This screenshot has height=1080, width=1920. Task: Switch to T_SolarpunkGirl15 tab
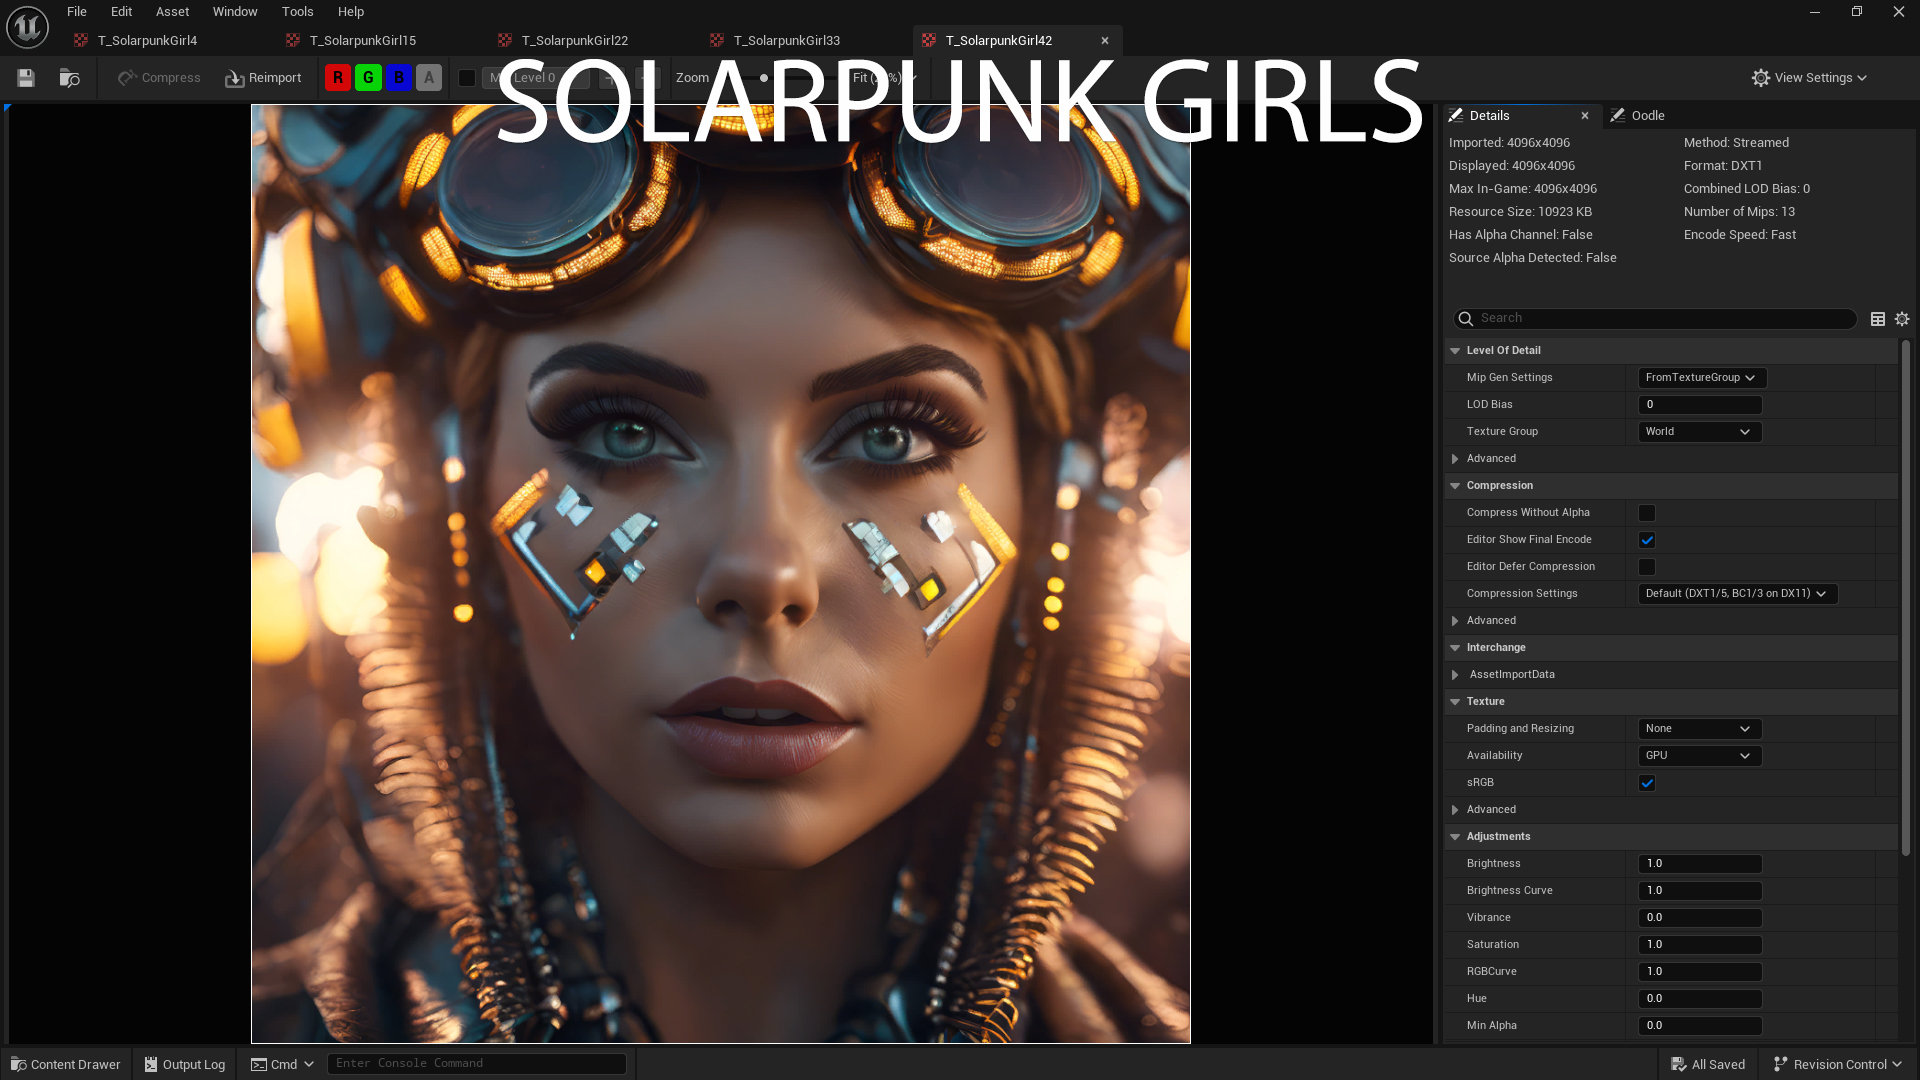click(362, 41)
